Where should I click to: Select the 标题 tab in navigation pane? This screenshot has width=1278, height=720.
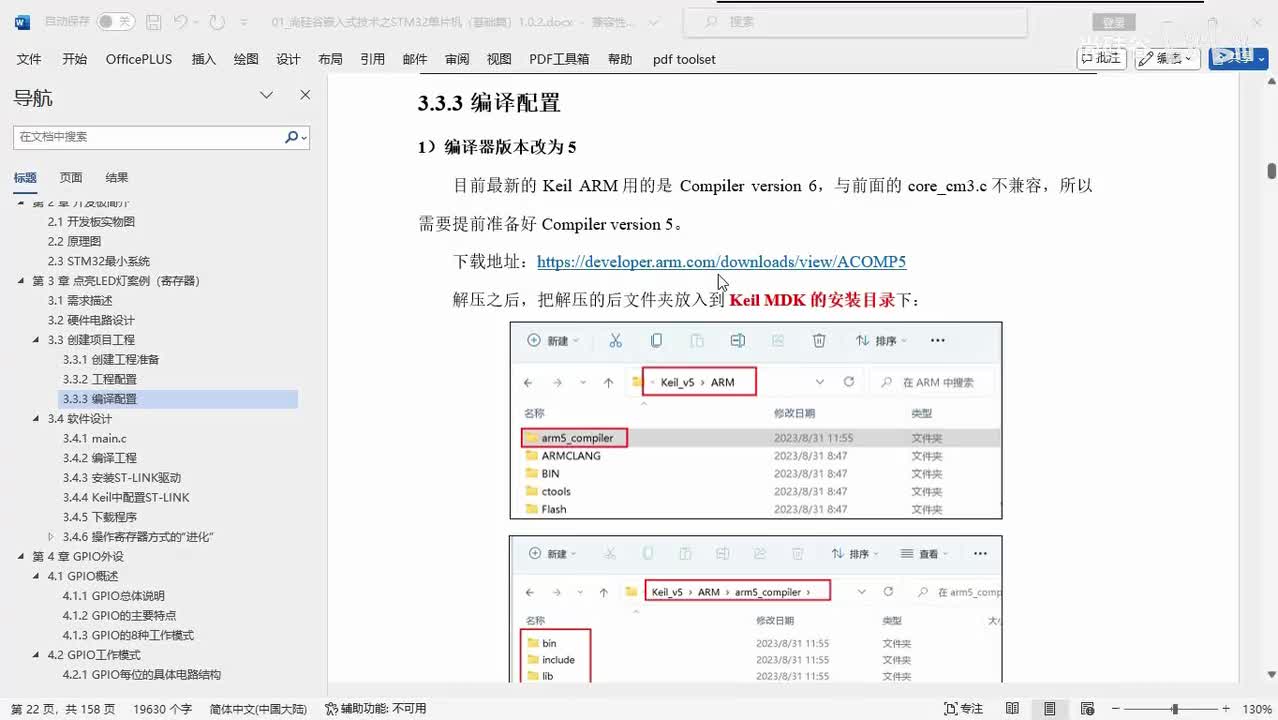click(25, 178)
